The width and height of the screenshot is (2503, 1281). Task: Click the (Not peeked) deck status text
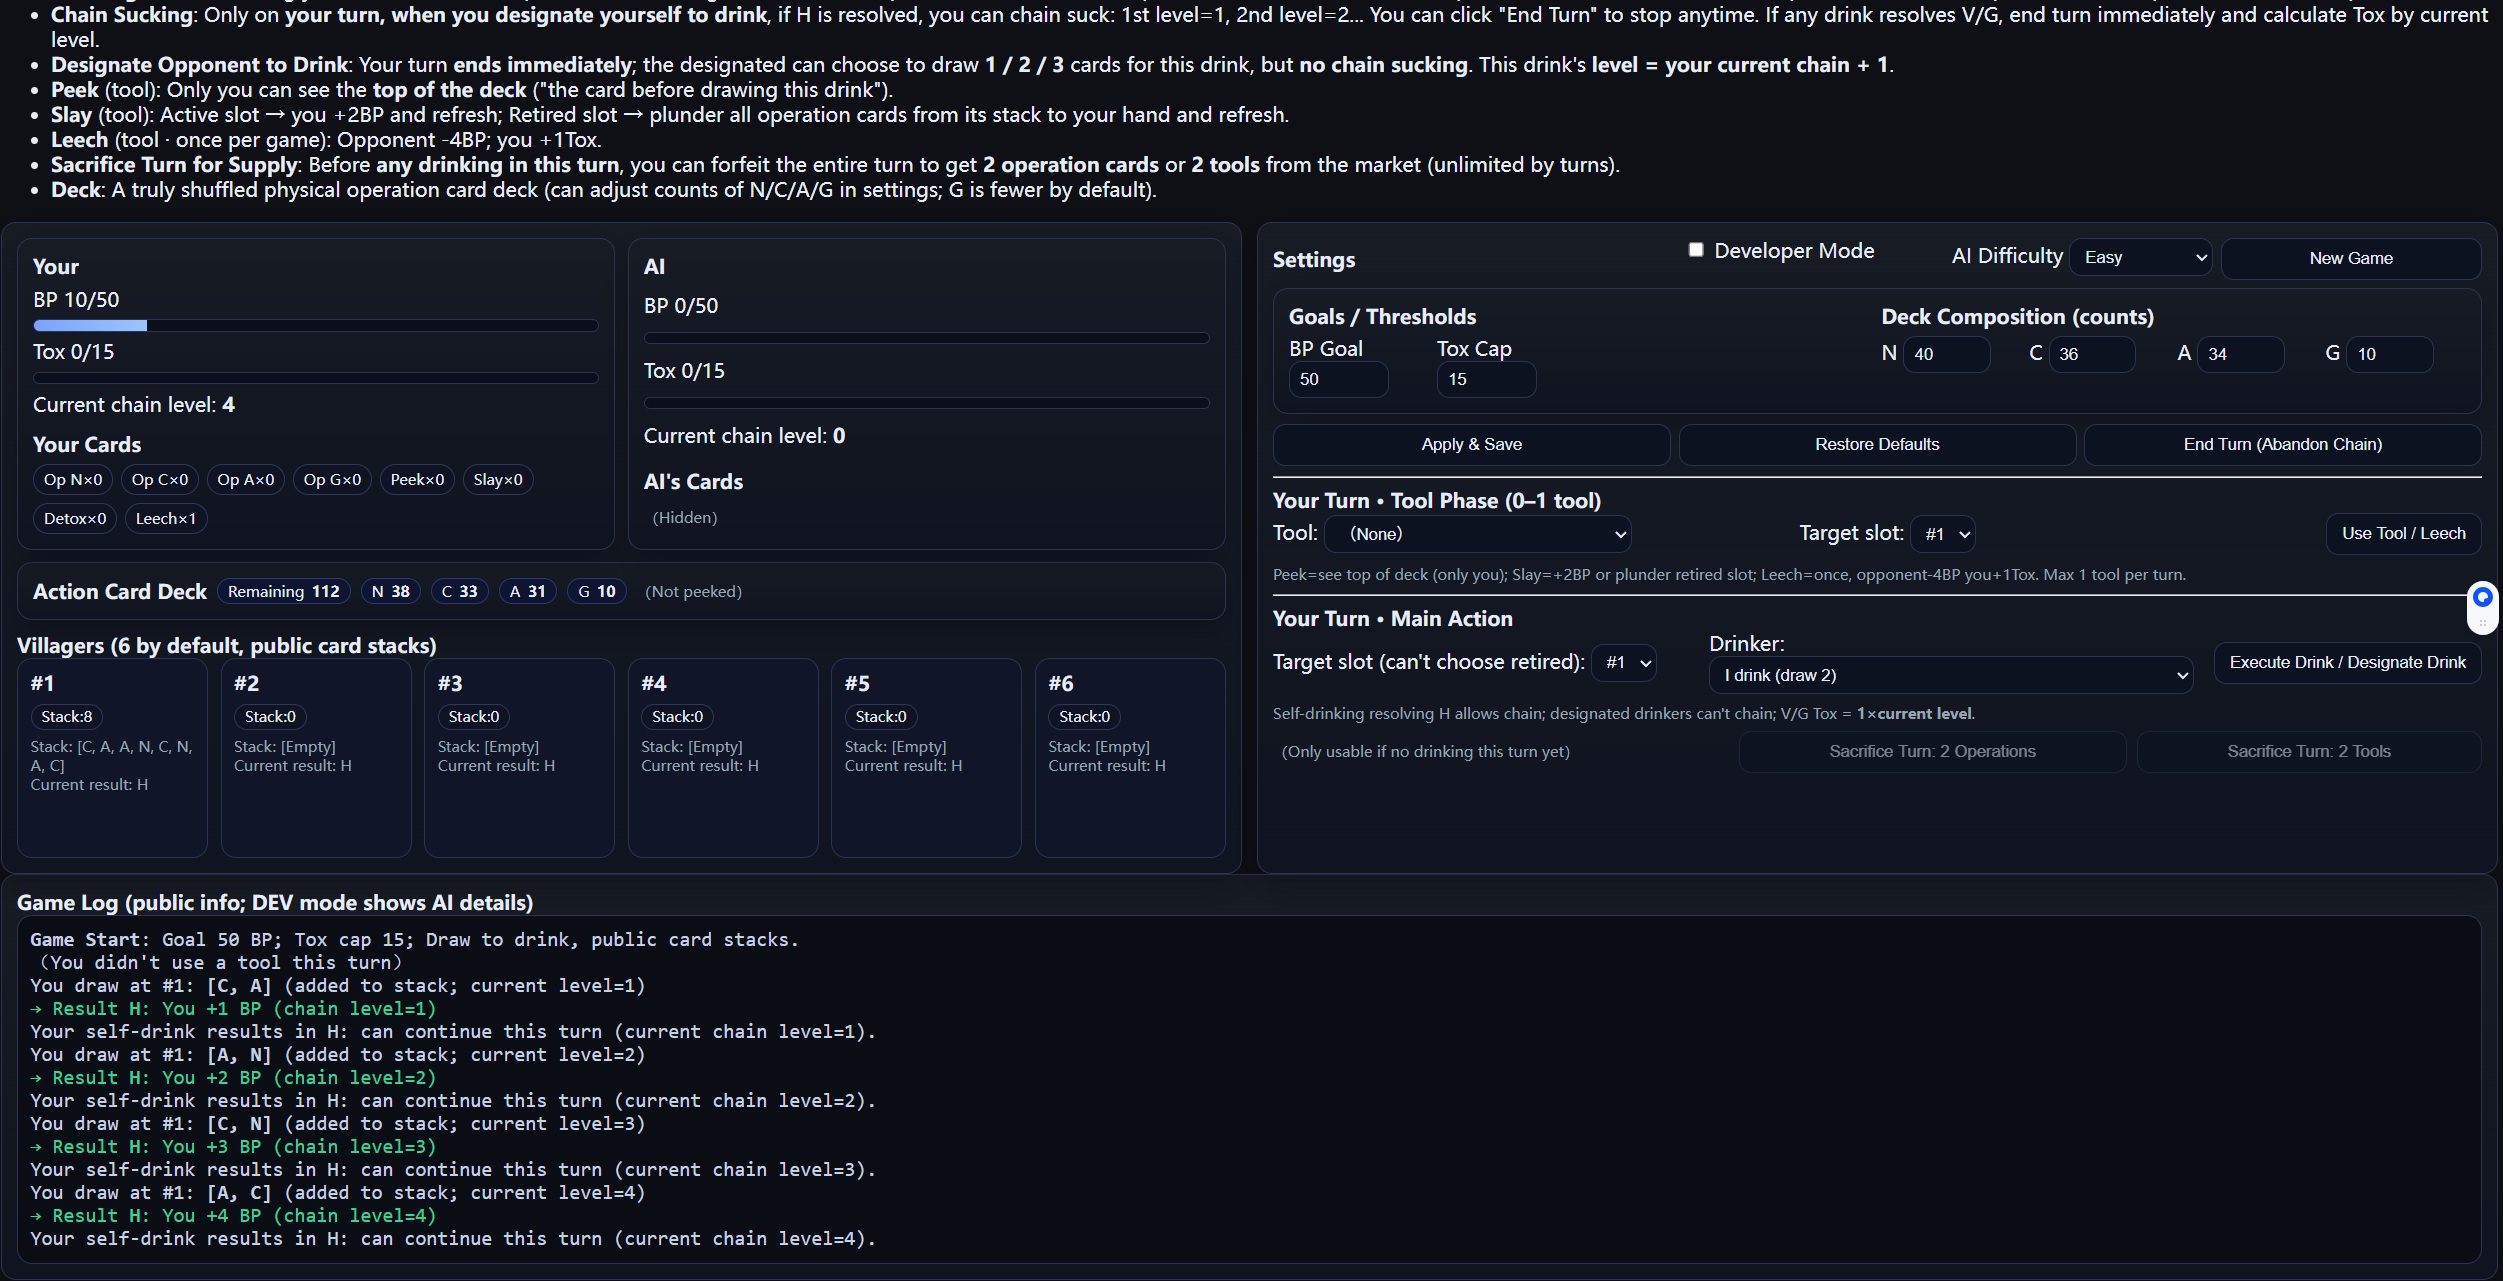693,592
